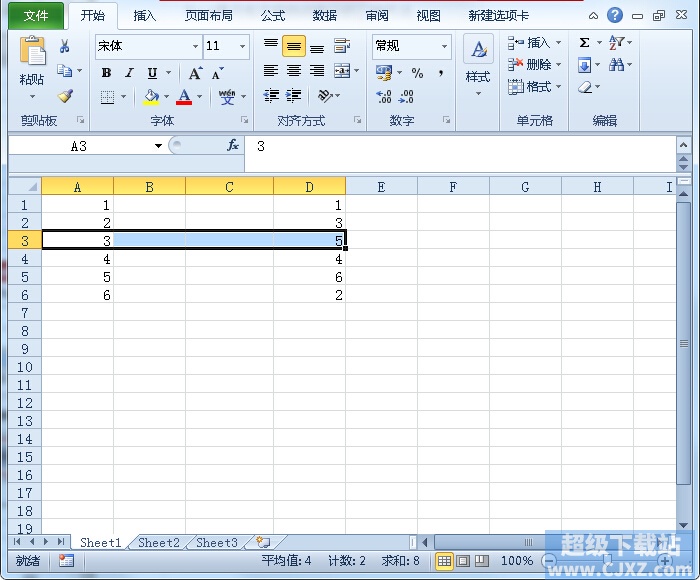Image resolution: width=700 pixels, height=580 pixels.
Task: Open the font size dropdown
Action: (x=242, y=46)
